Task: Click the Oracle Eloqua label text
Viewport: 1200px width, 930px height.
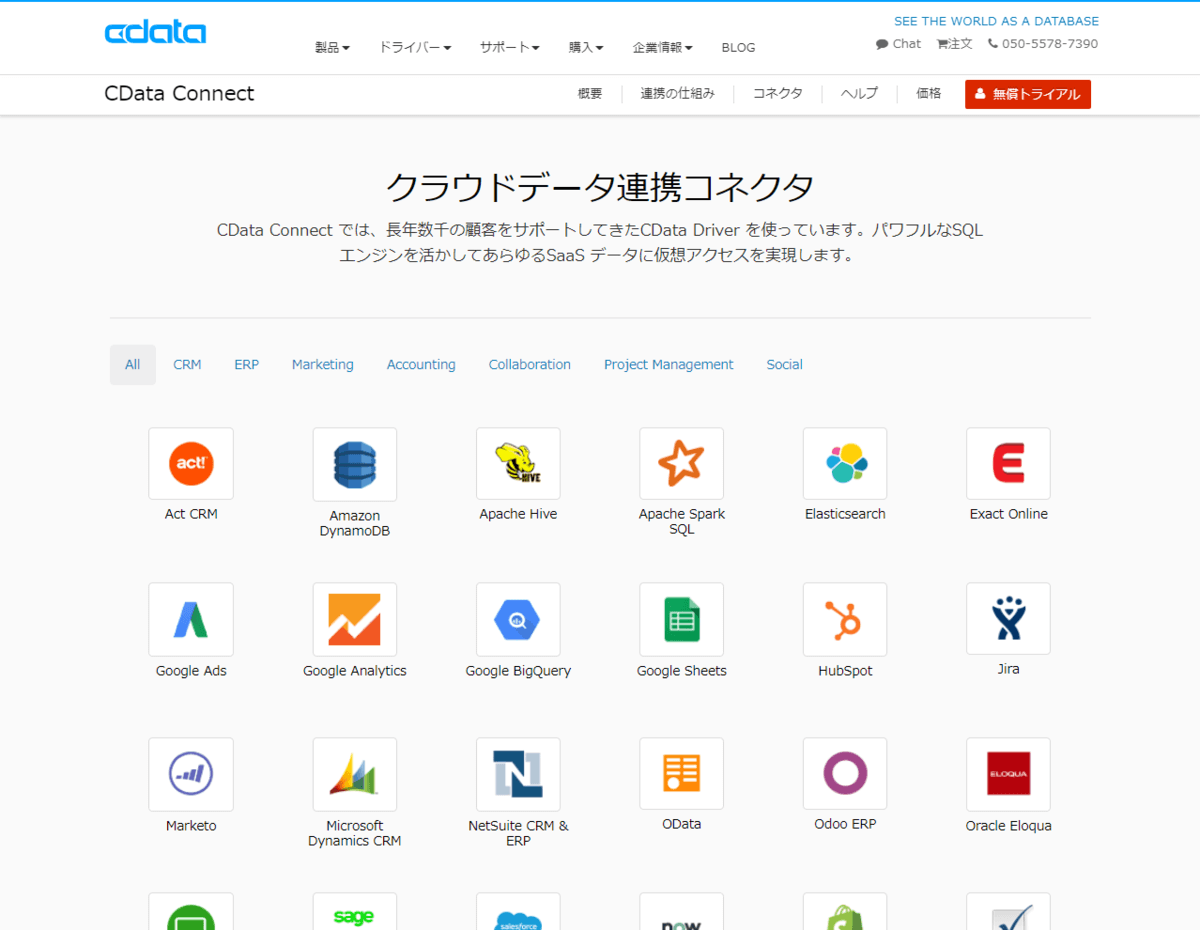Action: pyautogui.click(x=1008, y=826)
